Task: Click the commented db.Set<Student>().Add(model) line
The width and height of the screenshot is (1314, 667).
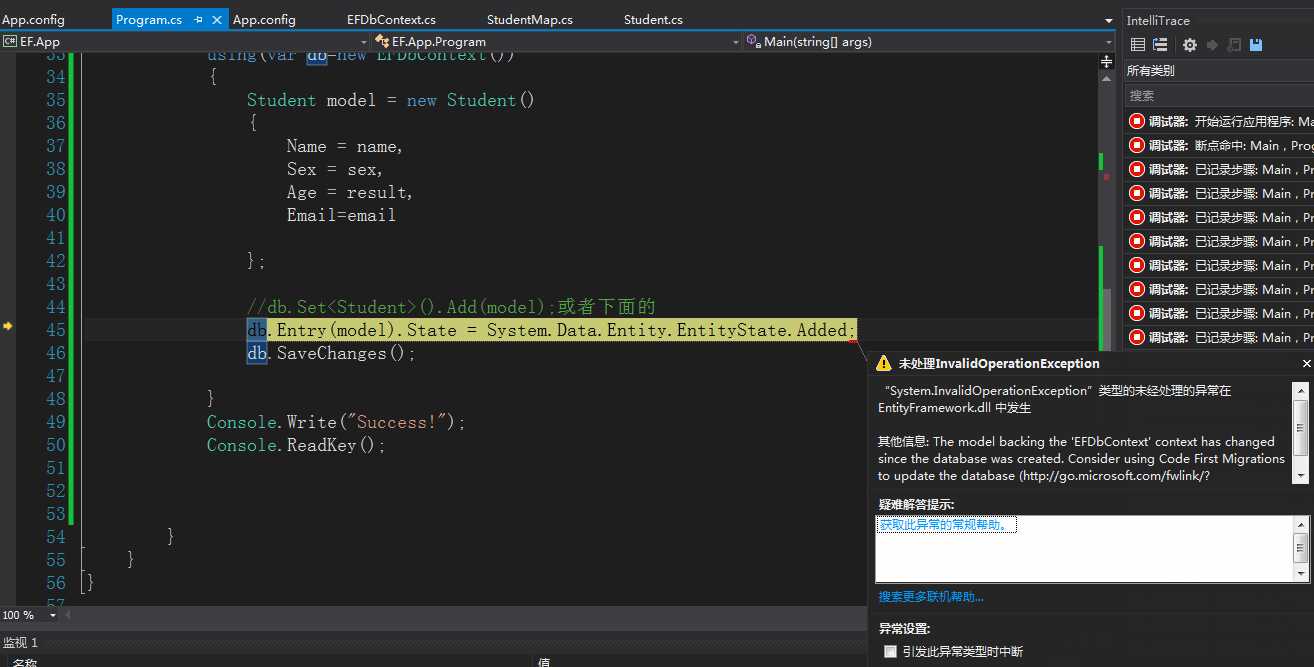Action: [451, 307]
